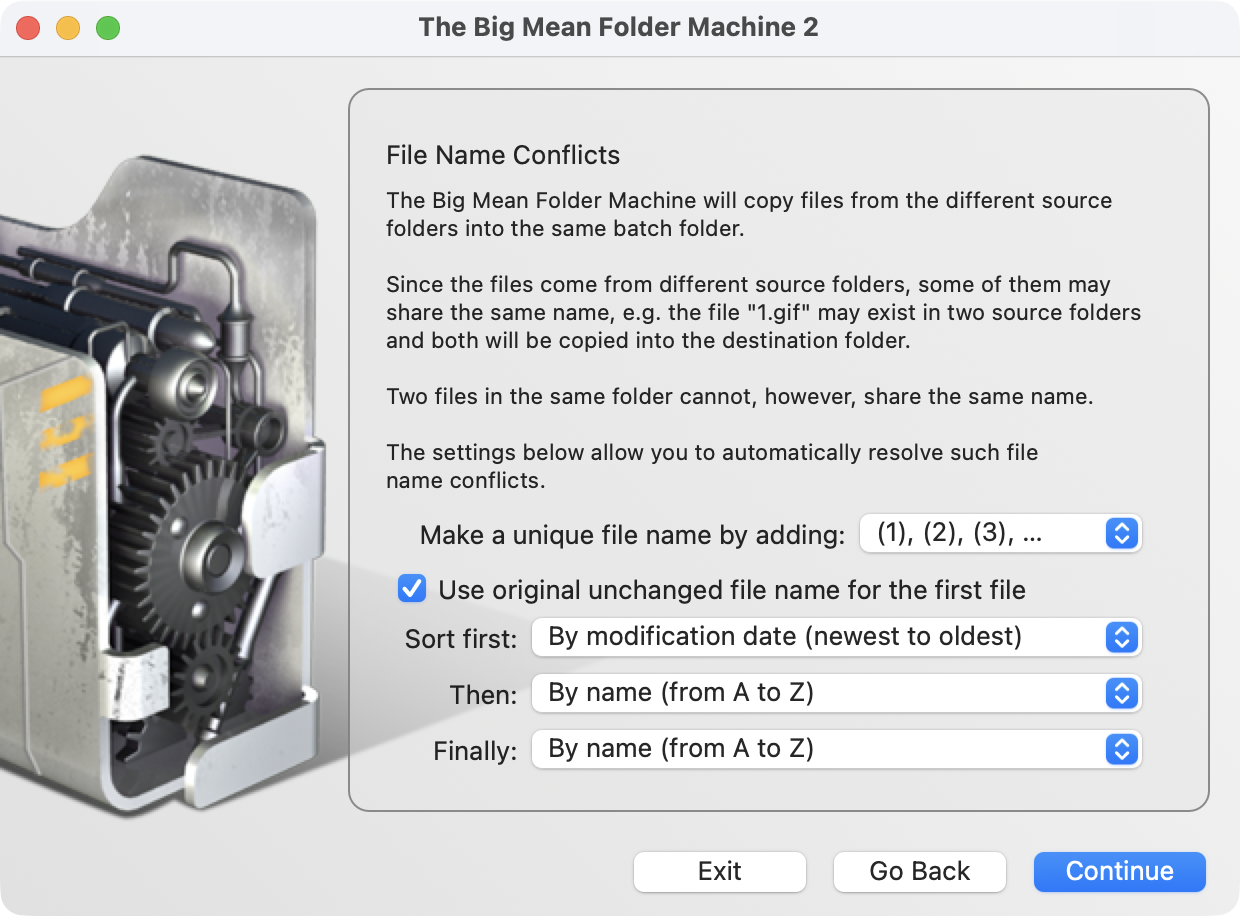
Task: Click the Exit button
Action: [719, 871]
